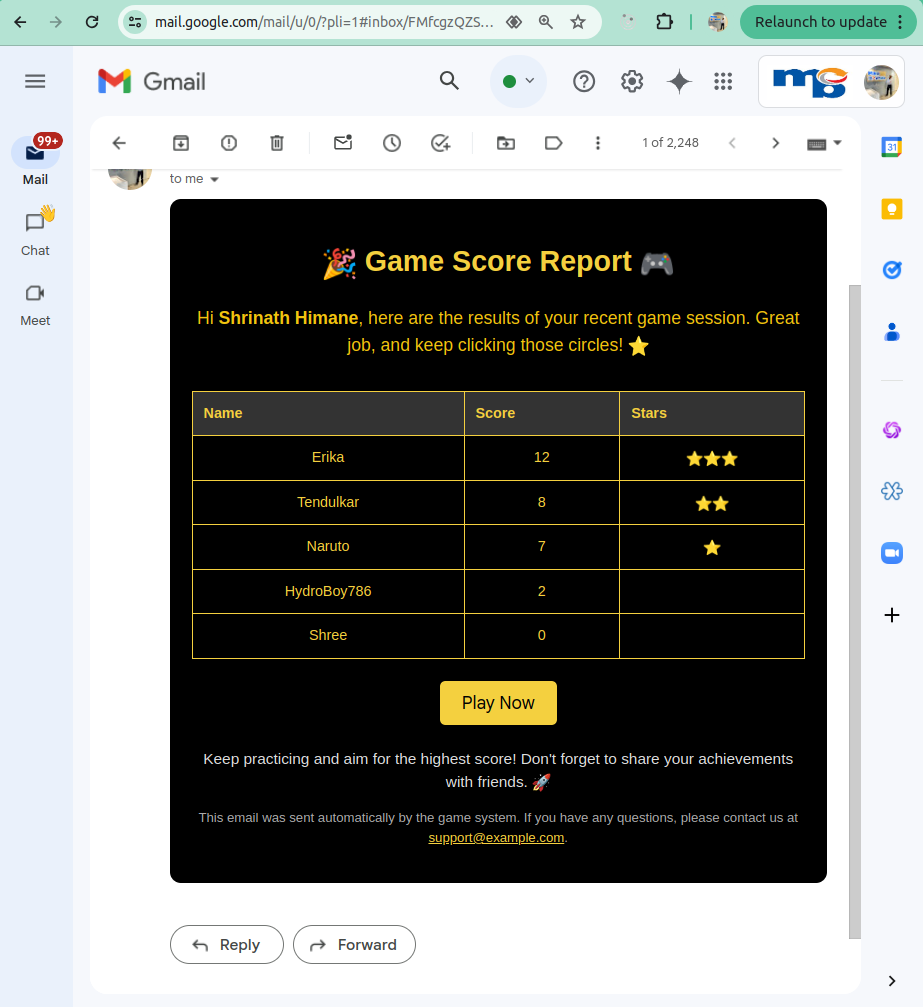The height and width of the screenshot is (1007, 923).
Task: Open Gmail search
Action: click(x=448, y=81)
